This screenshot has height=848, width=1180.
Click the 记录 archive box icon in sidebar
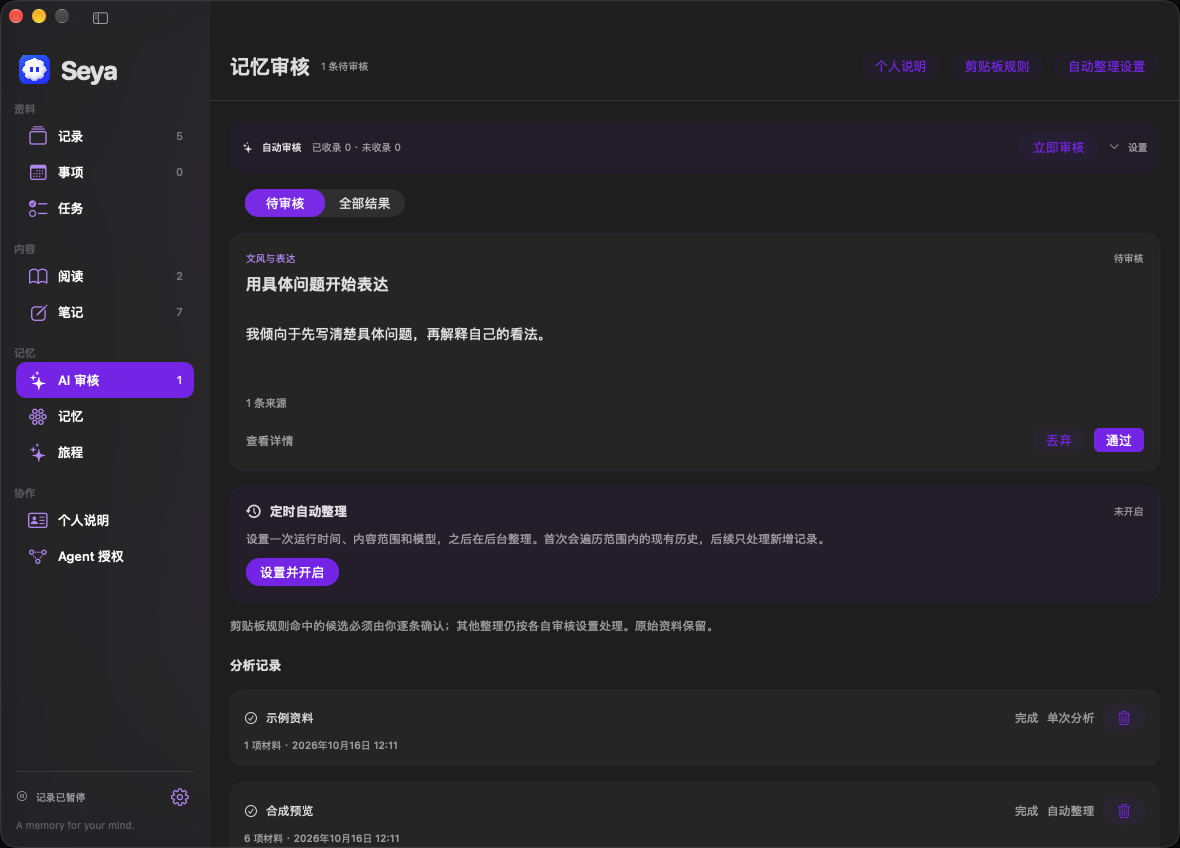(x=38, y=136)
